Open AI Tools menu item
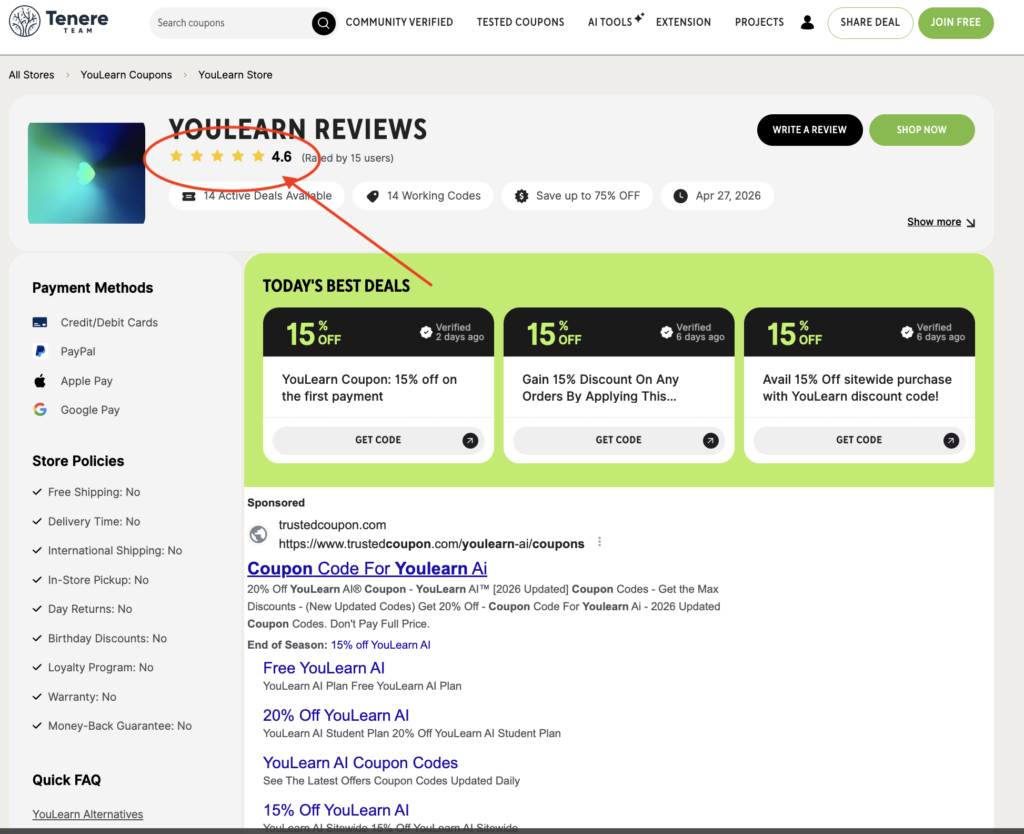This screenshot has height=834, width=1024. [610, 22]
